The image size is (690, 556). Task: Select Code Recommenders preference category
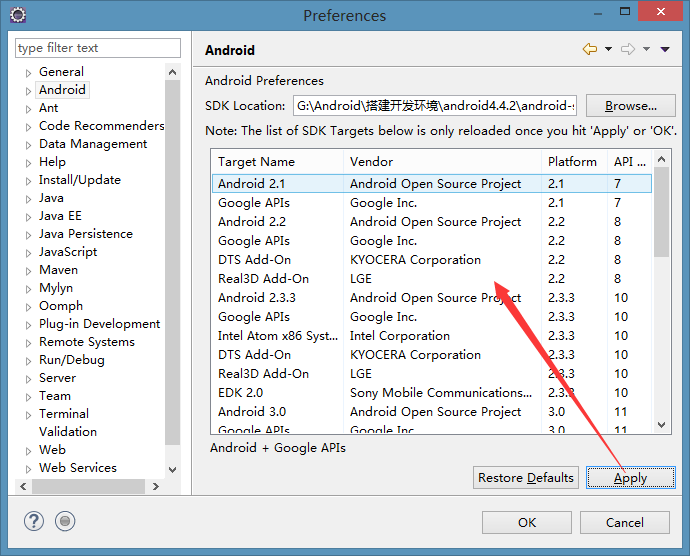pyautogui.click(x=101, y=126)
